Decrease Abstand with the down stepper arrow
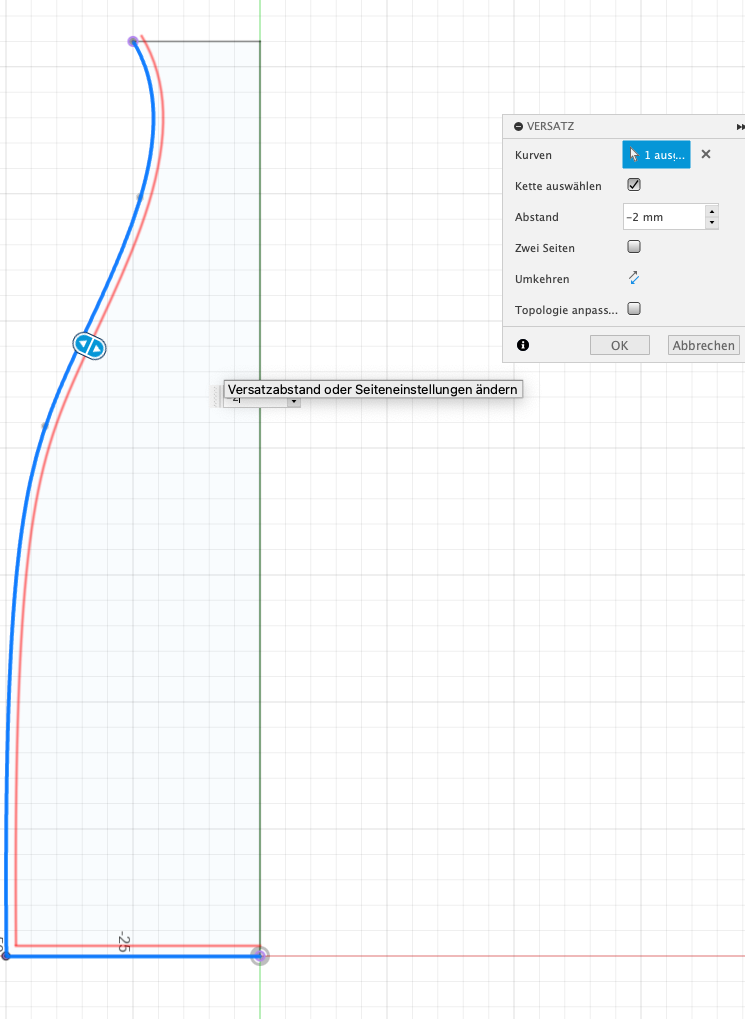 coord(711,222)
